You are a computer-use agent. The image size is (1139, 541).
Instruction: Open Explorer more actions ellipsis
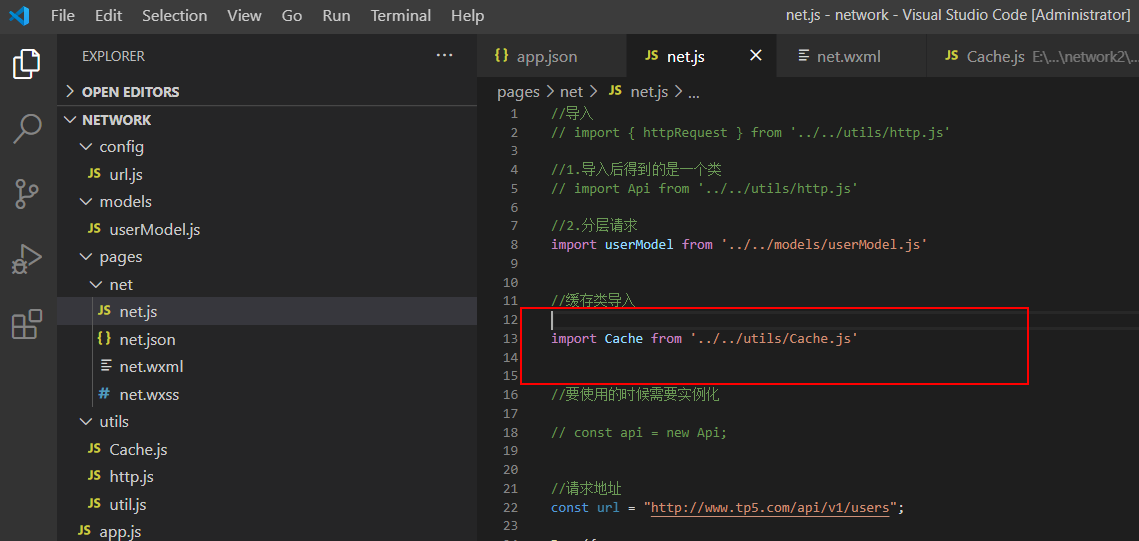tap(445, 55)
